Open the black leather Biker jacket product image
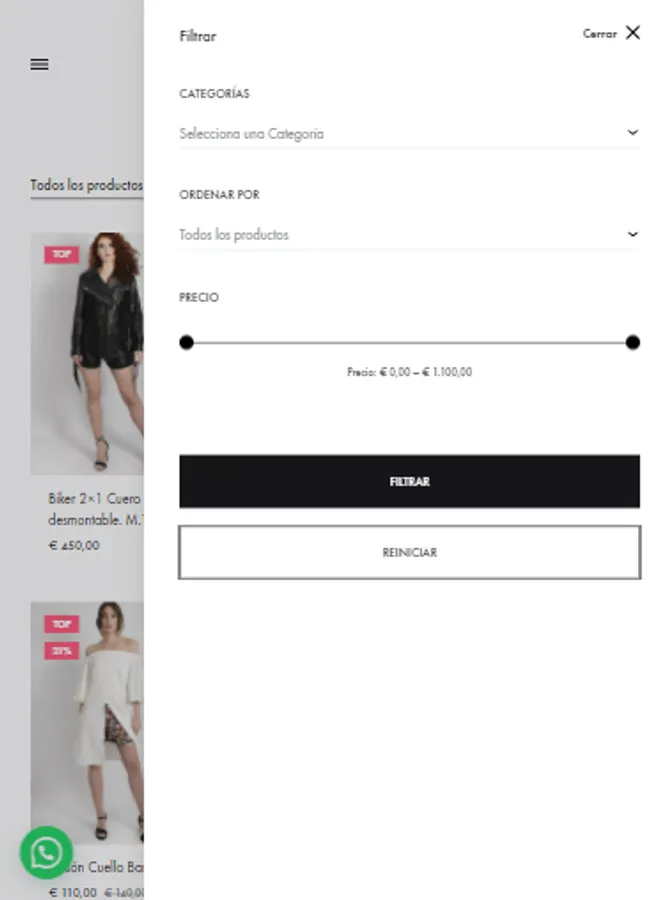 point(87,354)
